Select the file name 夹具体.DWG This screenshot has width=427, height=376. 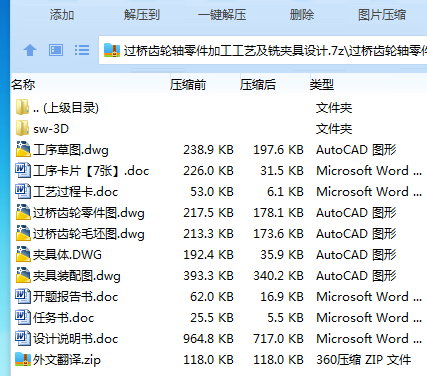coord(67,255)
